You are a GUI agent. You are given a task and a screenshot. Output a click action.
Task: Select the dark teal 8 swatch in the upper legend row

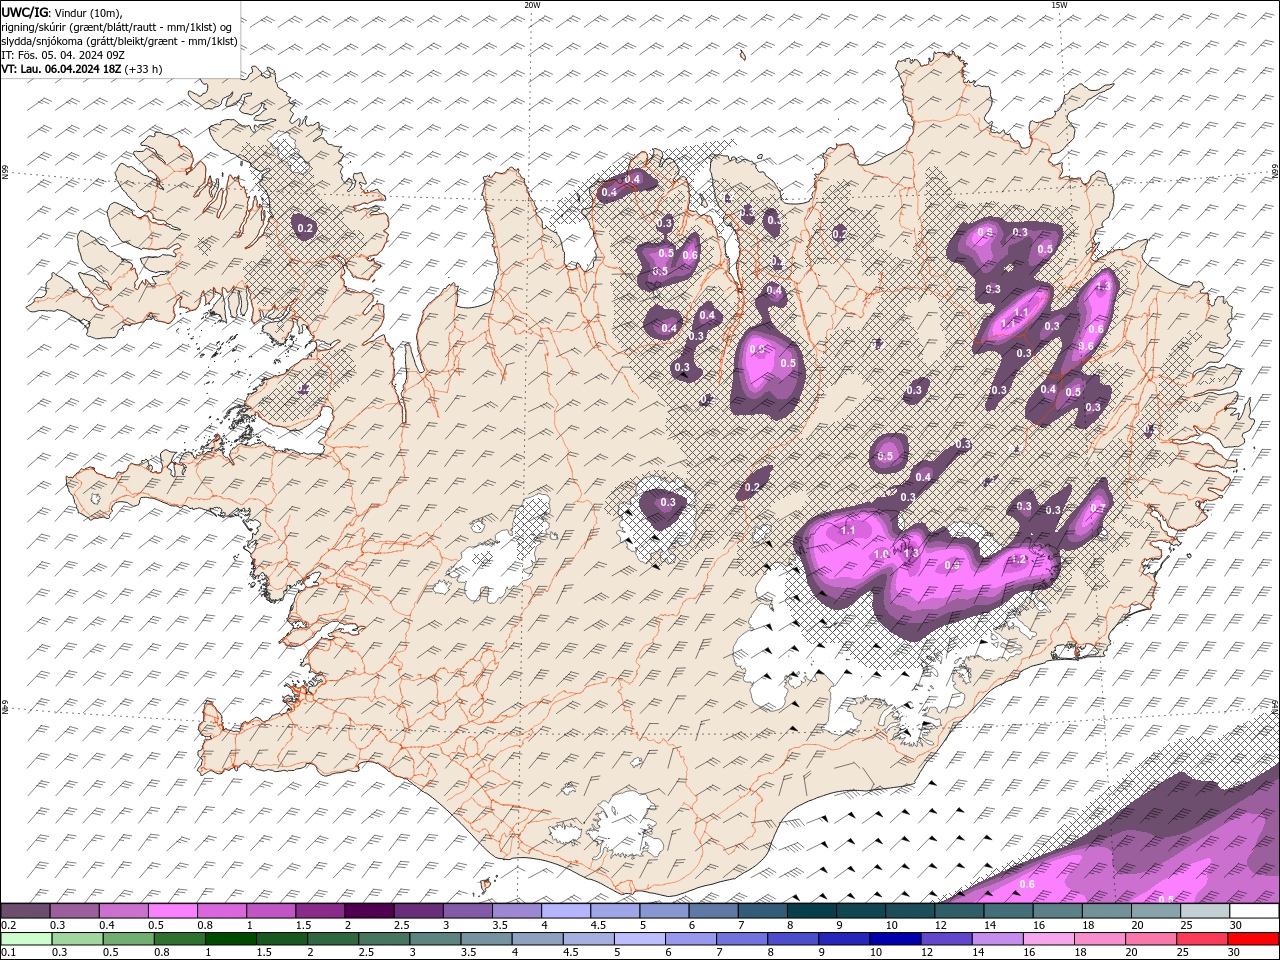812,911
